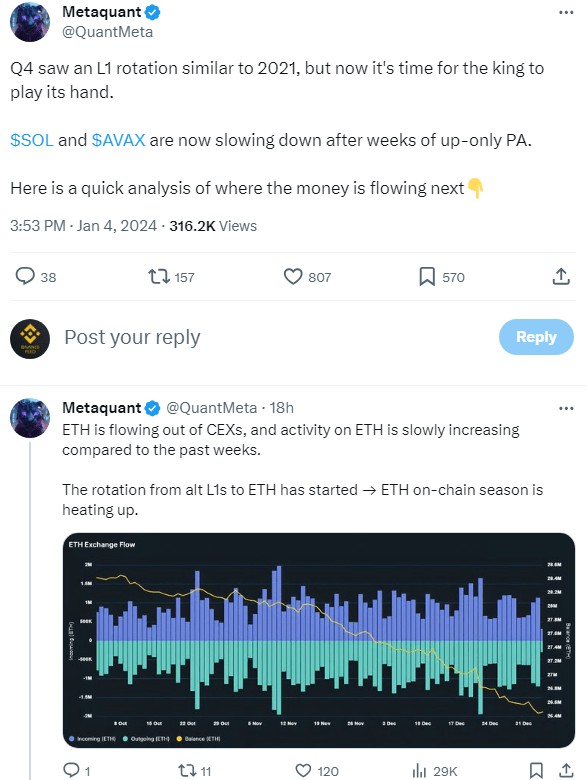
Task: View analytics icon showing 29K views
Action: point(419,771)
